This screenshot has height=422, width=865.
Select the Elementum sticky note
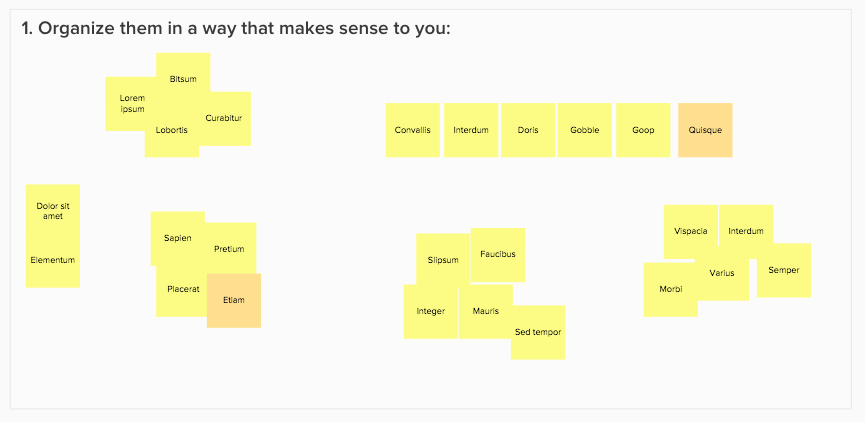click(53, 260)
